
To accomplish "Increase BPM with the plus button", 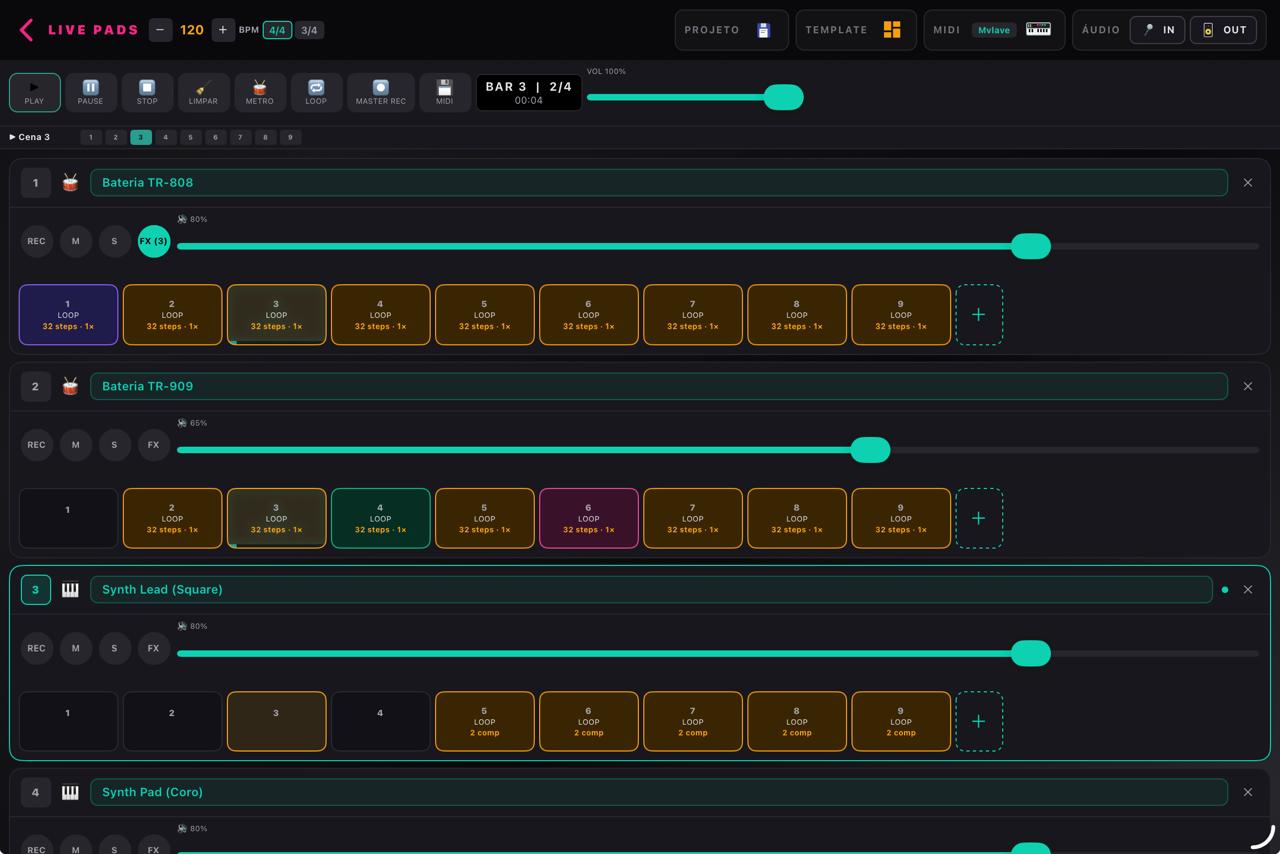I will tap(222, 30).
